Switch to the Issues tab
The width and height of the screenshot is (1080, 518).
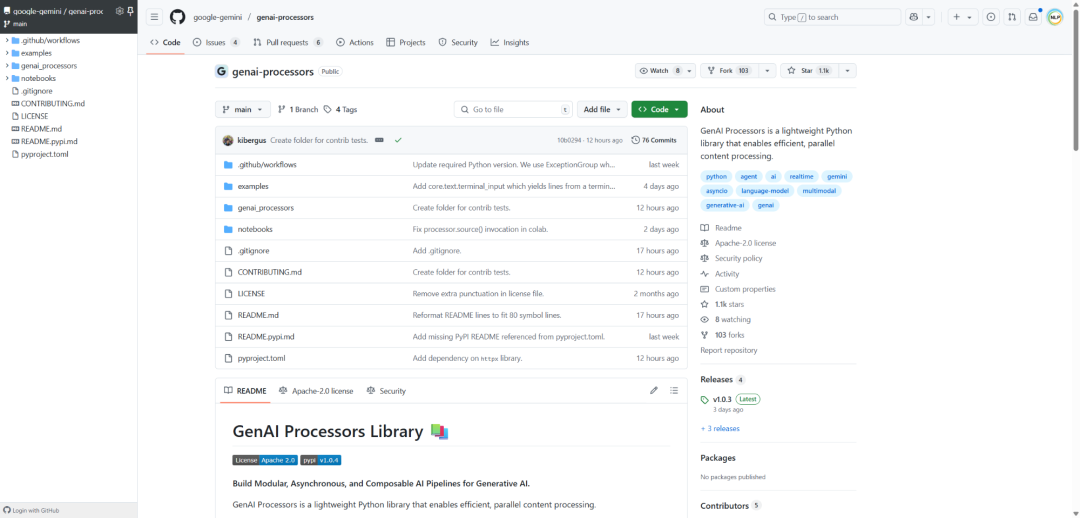216,43
